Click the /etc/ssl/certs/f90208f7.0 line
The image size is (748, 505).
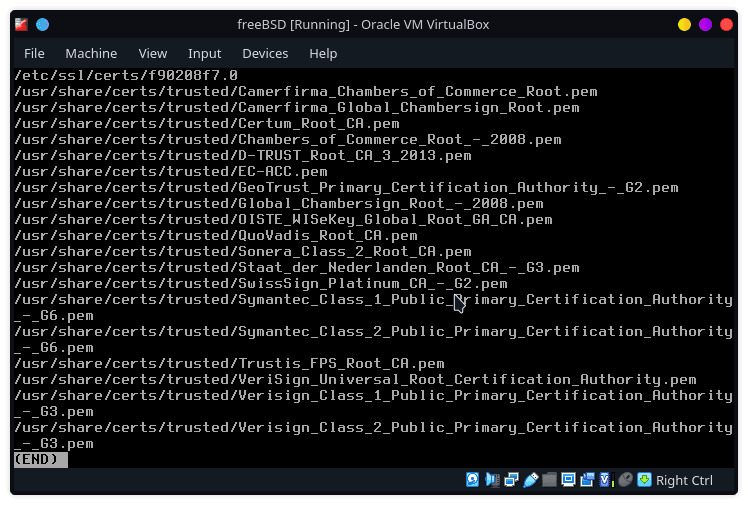[x=126, y=75]
